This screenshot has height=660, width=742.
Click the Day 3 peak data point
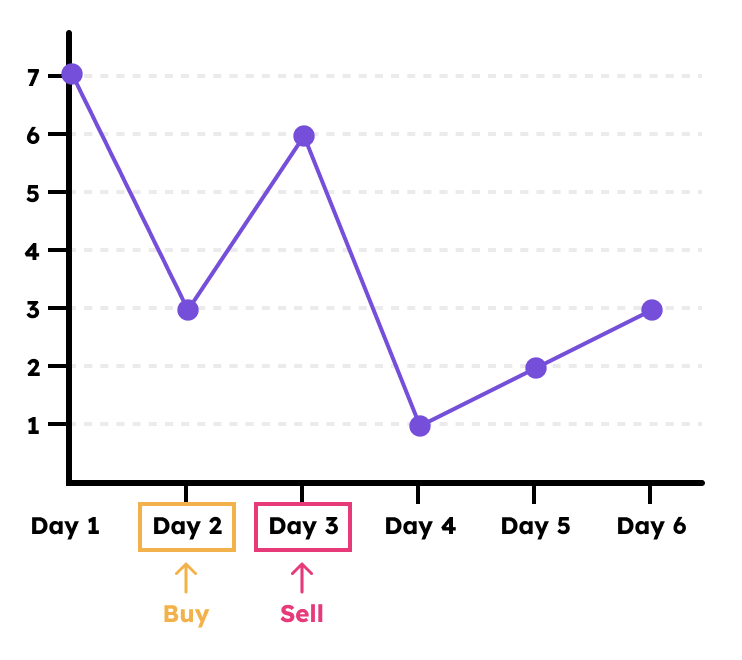click(x=303, y=136)
